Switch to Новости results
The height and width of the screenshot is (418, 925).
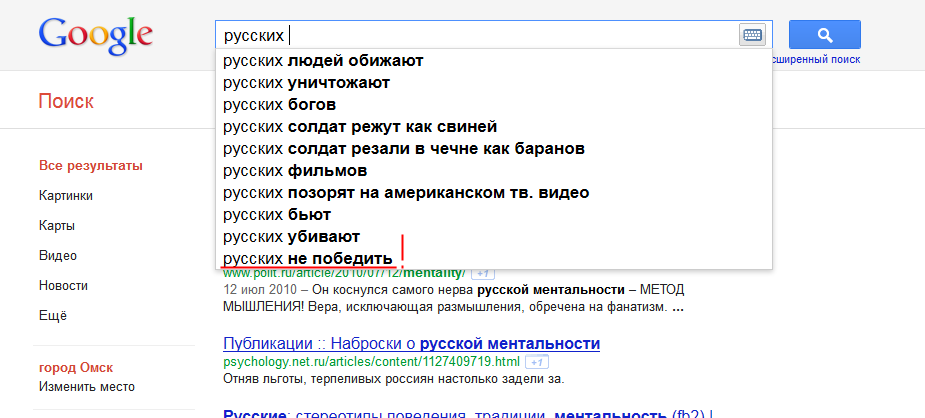[x=63, y=286]
